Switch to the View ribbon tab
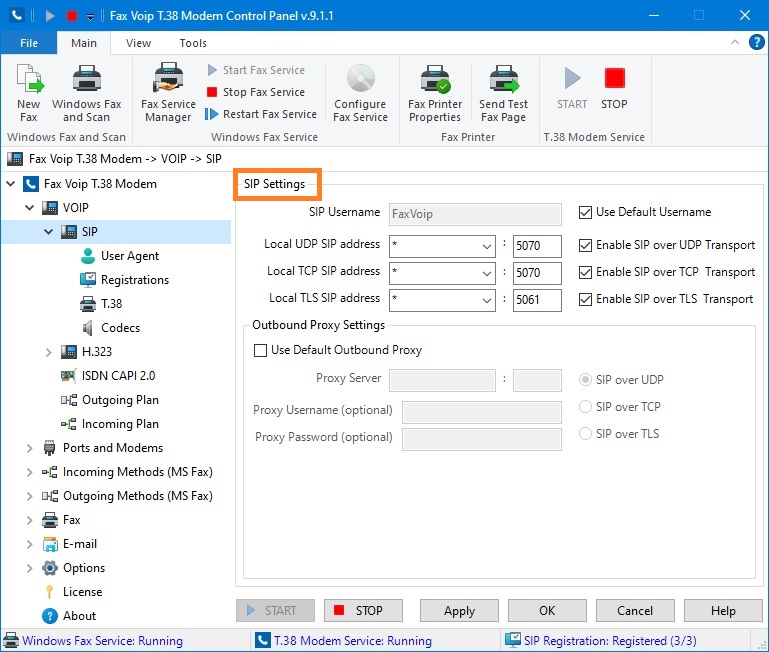769x652 pixels. (138, 43)
